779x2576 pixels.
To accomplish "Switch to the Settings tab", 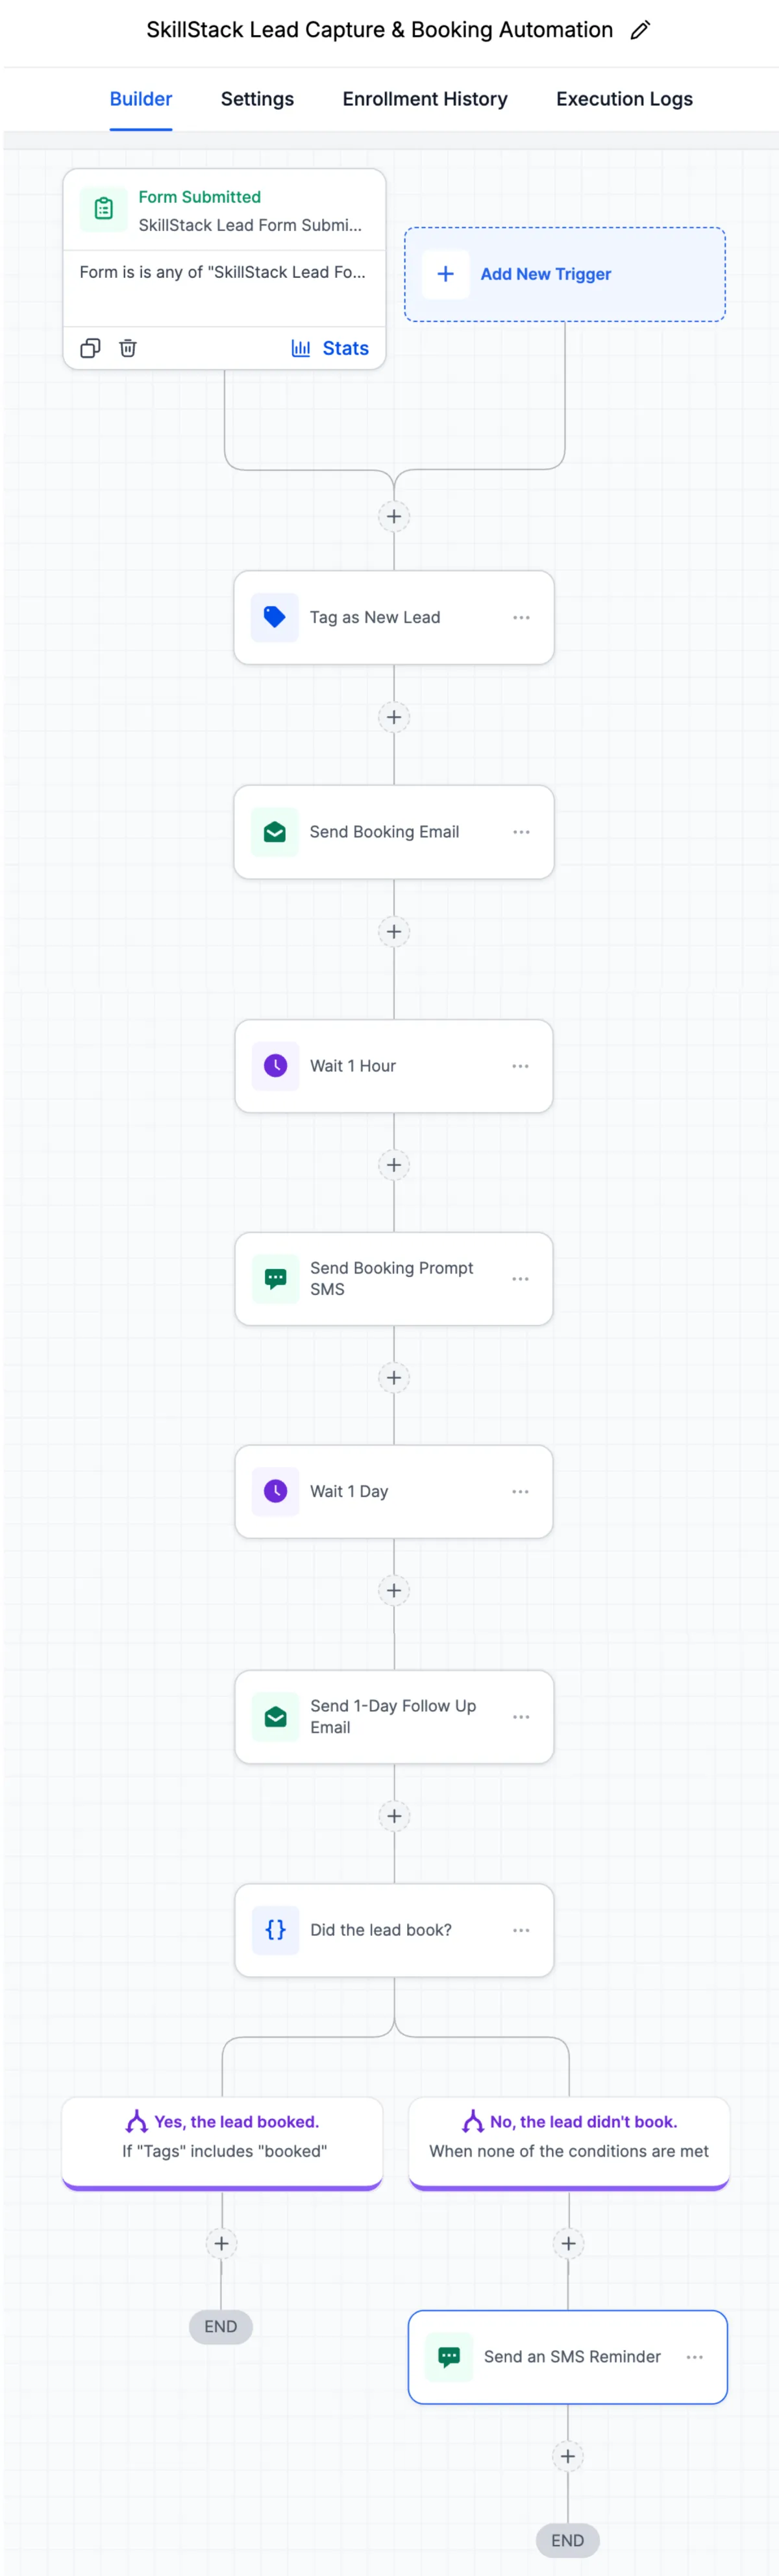I will pyautogui.click(x=257, y=99).
